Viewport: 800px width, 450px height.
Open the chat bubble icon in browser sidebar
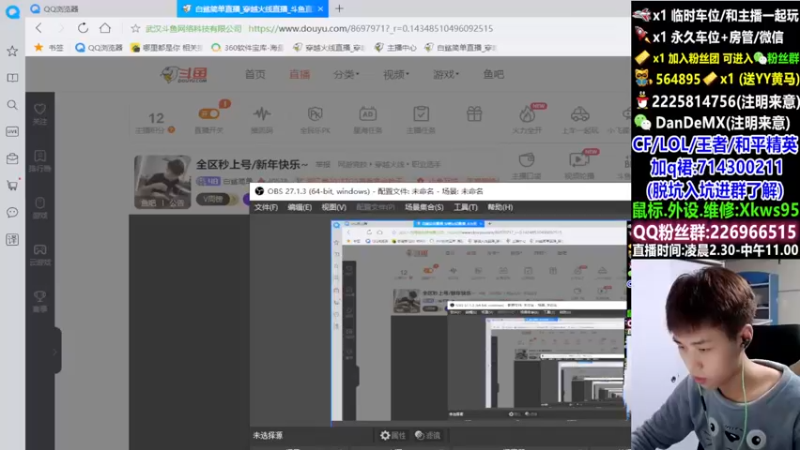pyautogui.click(x=12, y=212)
